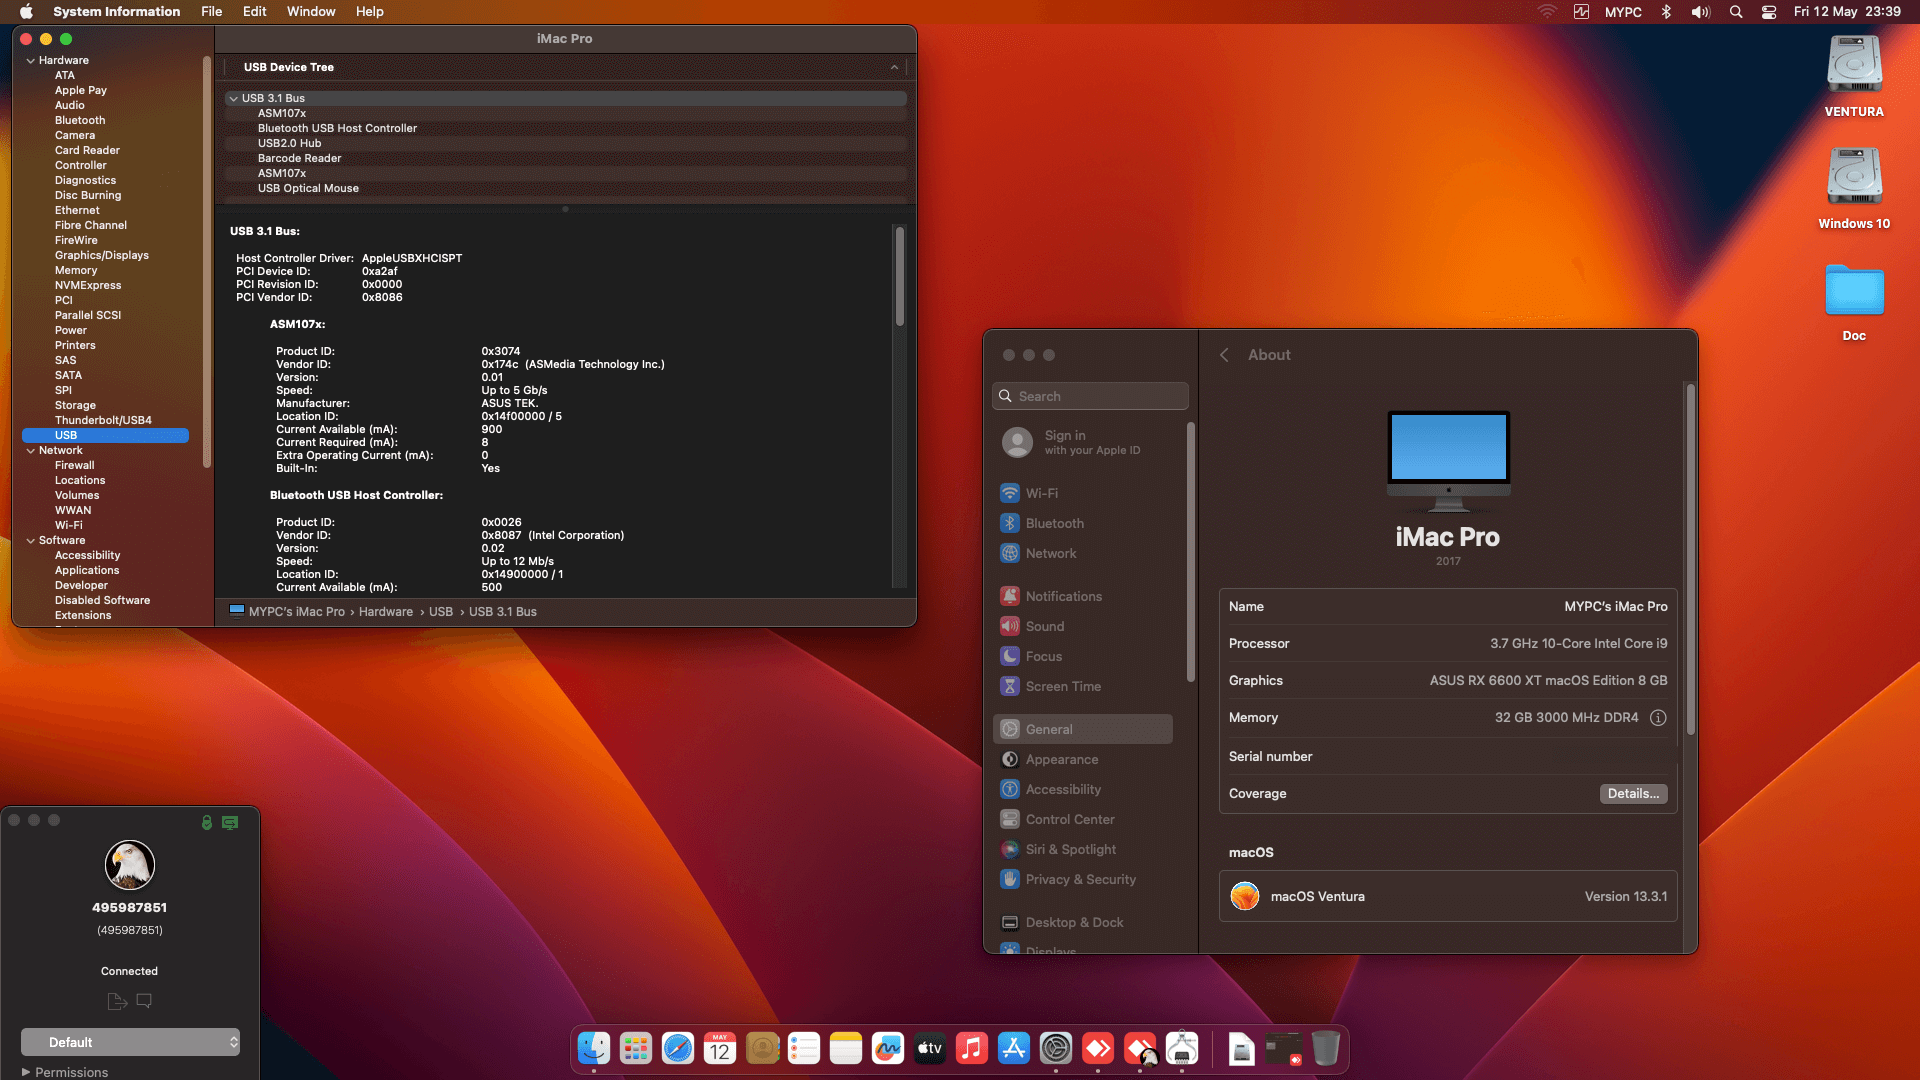Open the chat bubble icon under Connected
Screen dimensions: 1920x1080
[144, 1000]
